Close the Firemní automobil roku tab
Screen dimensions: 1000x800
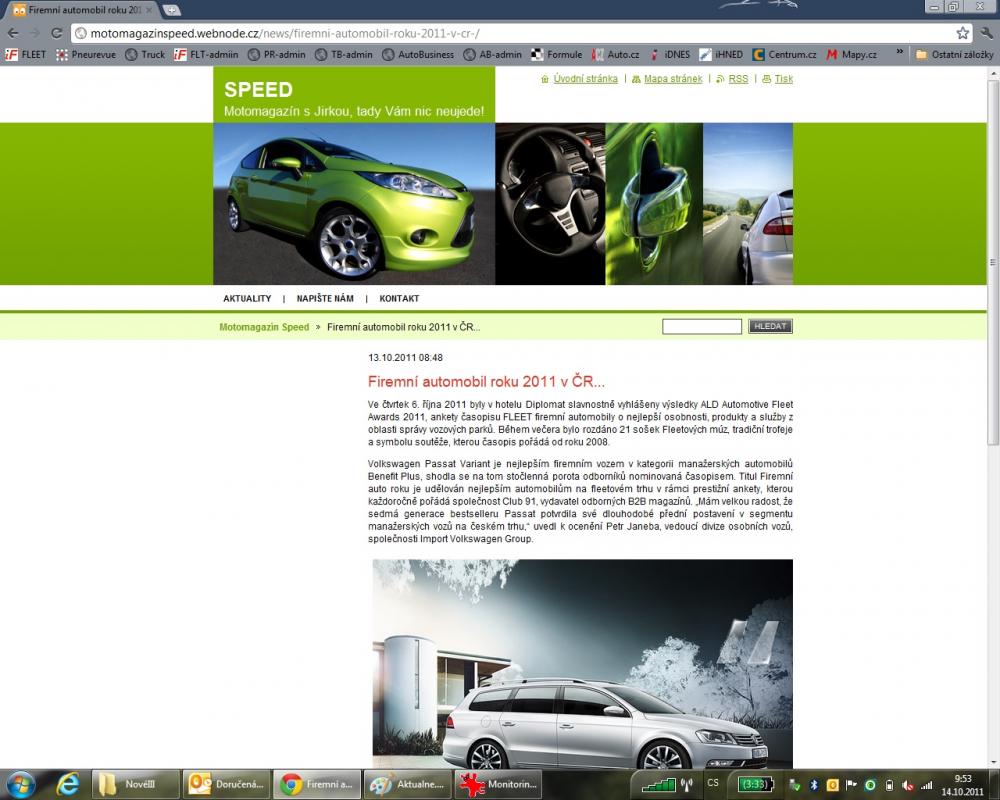point(151,10)
